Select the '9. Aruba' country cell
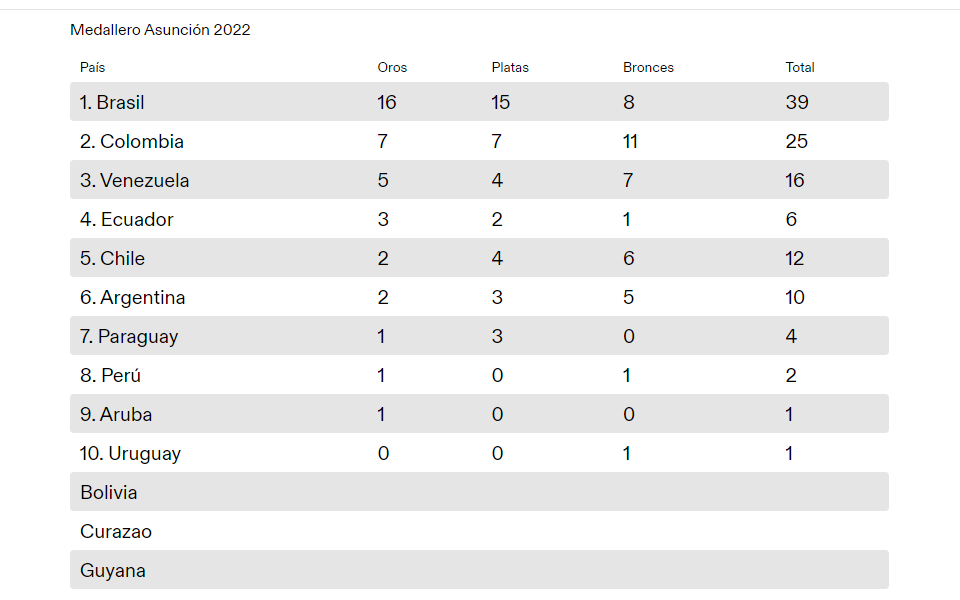The width and height of the screenshot is (960, 600). [x=116, y=415]
